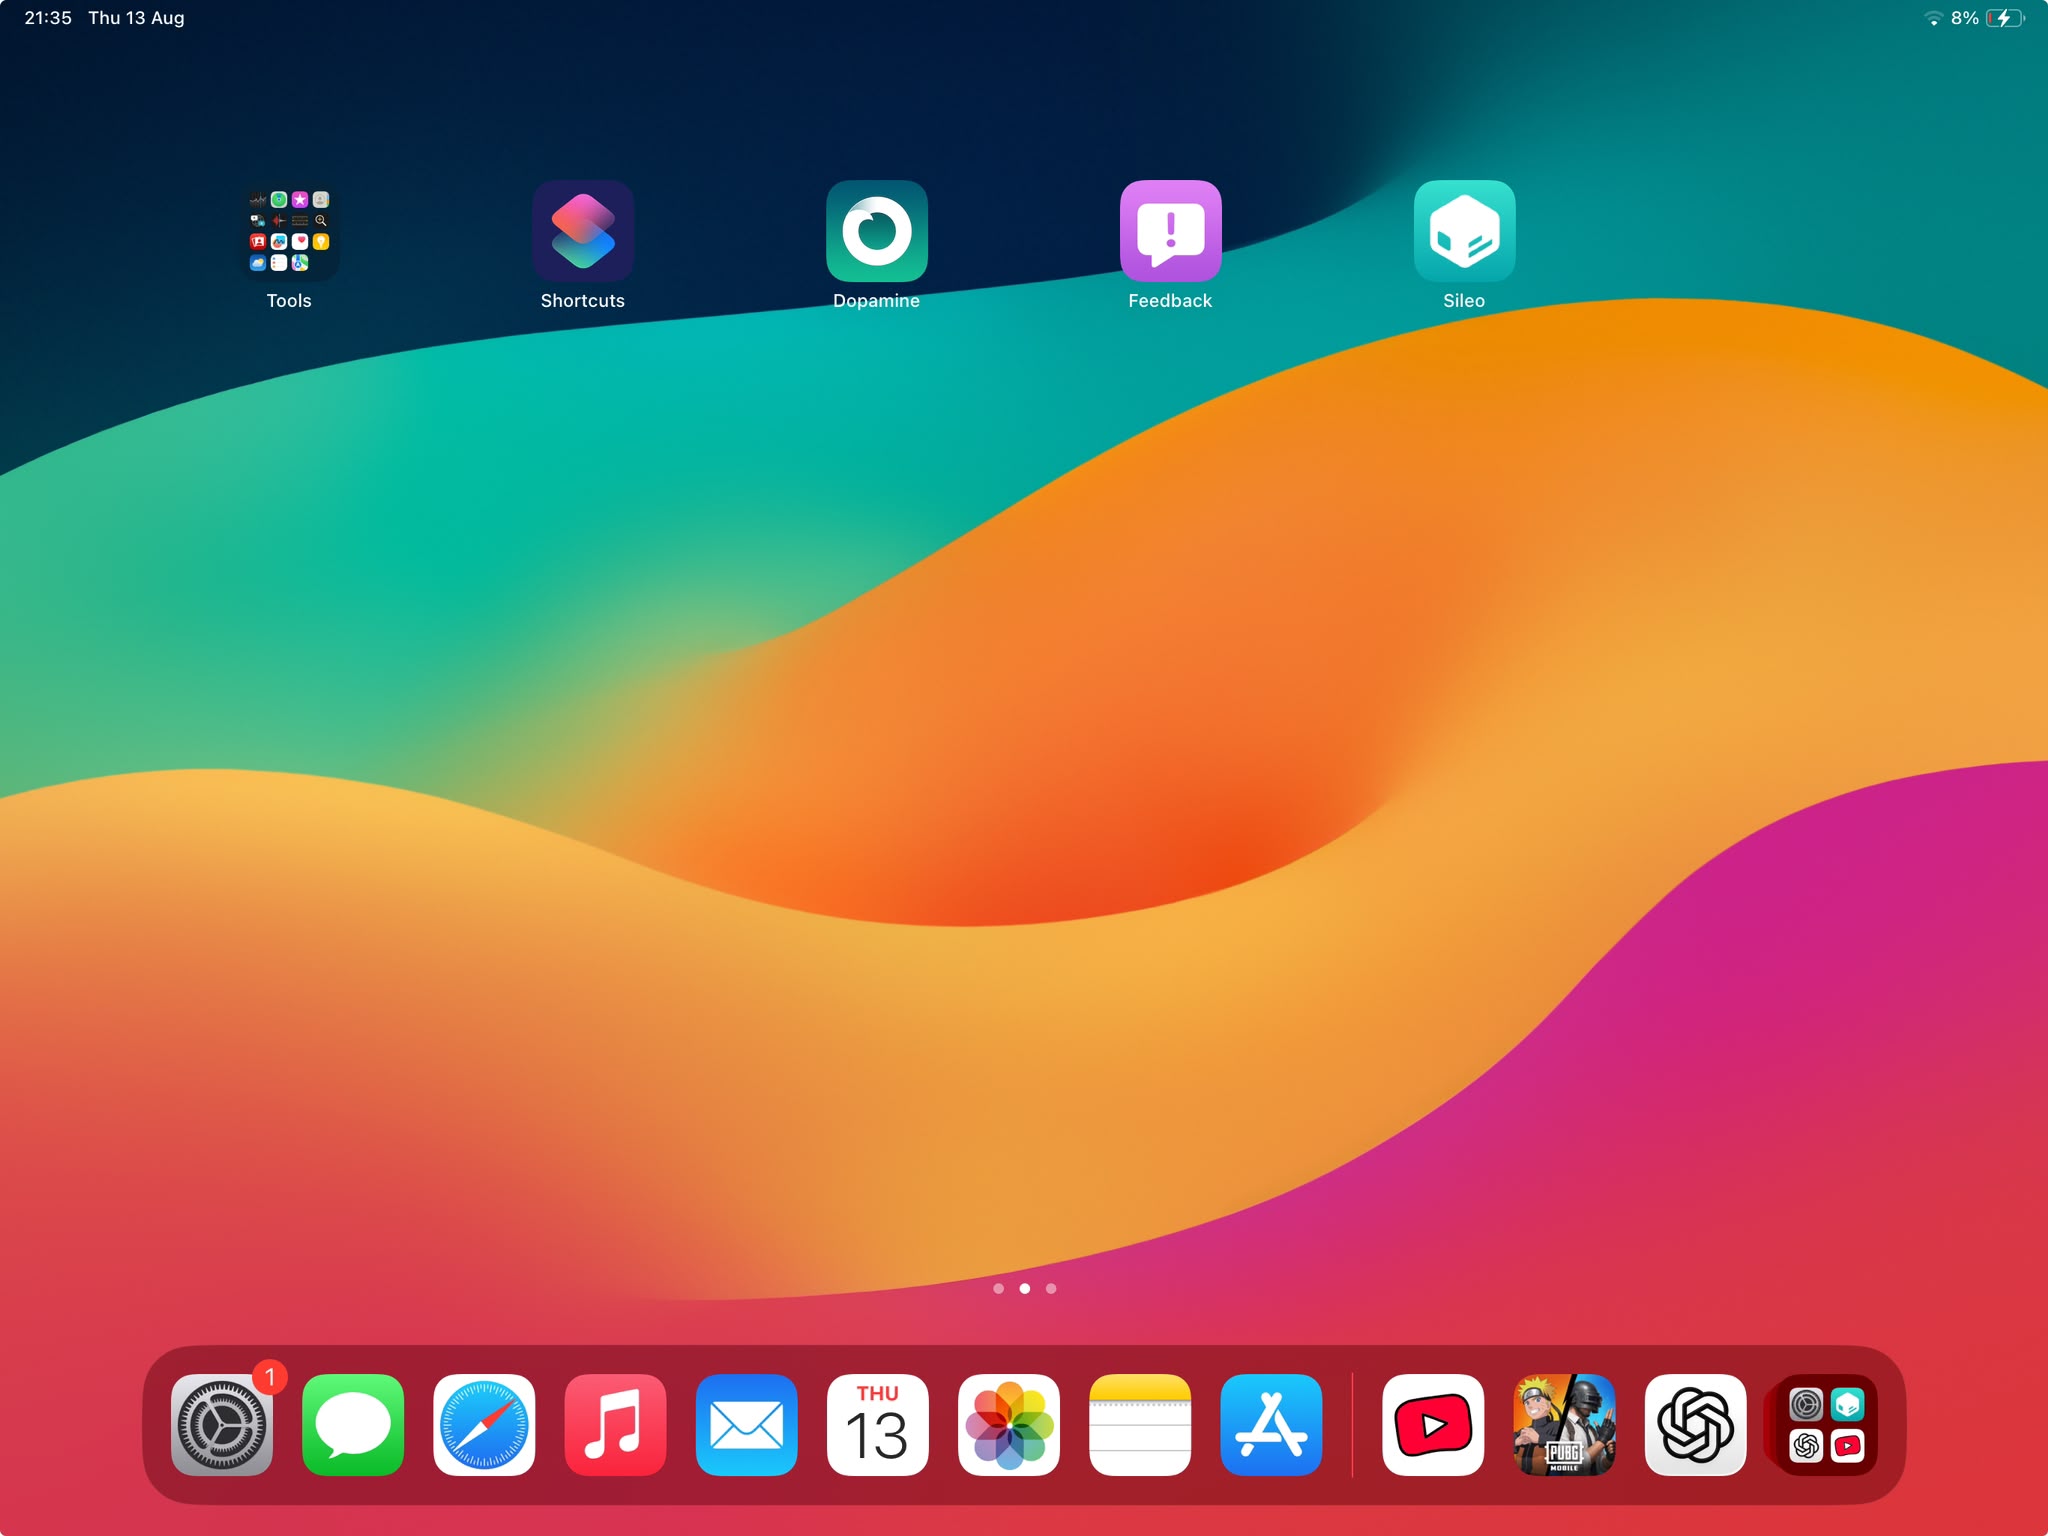The height and width of the screenshot is (1536, 2048).
Task: Tap the 21:35 clock in status bar
Action: [48, 18]
